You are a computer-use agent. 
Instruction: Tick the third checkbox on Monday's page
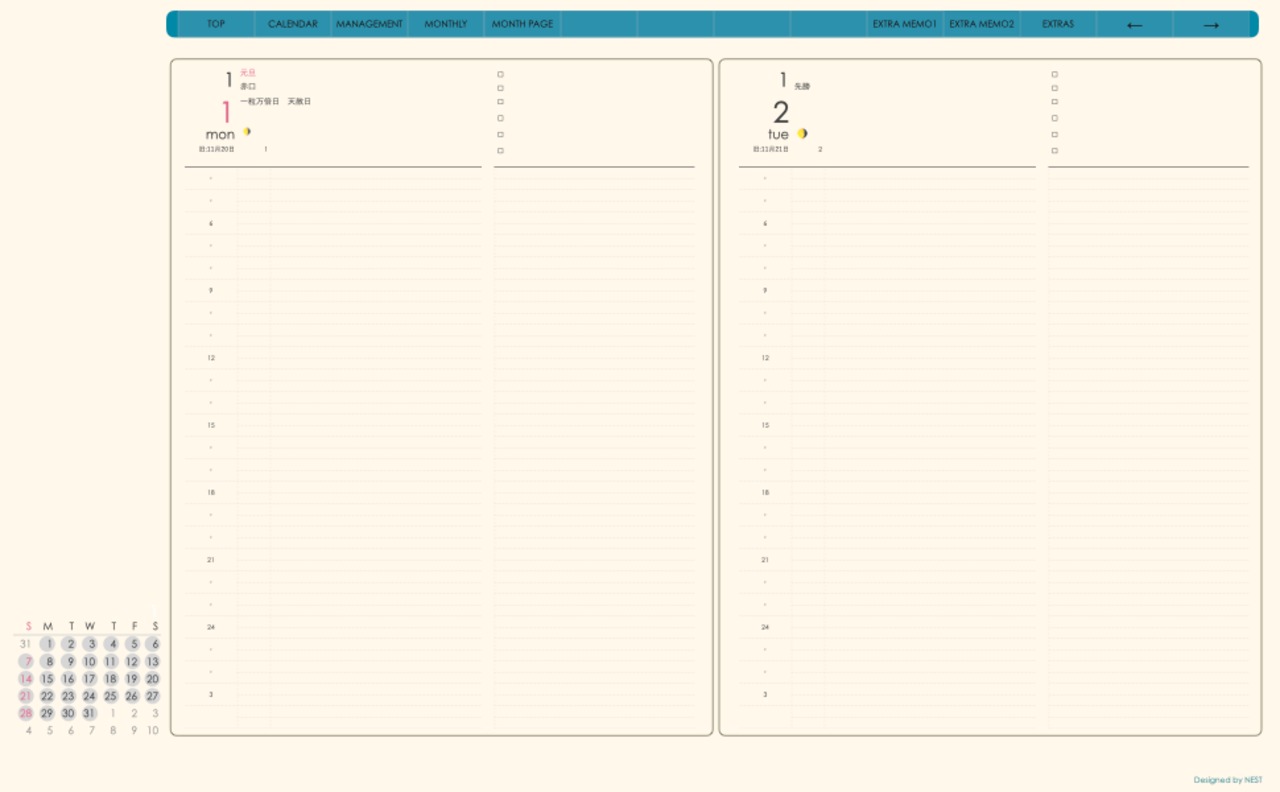click(500, 101)
